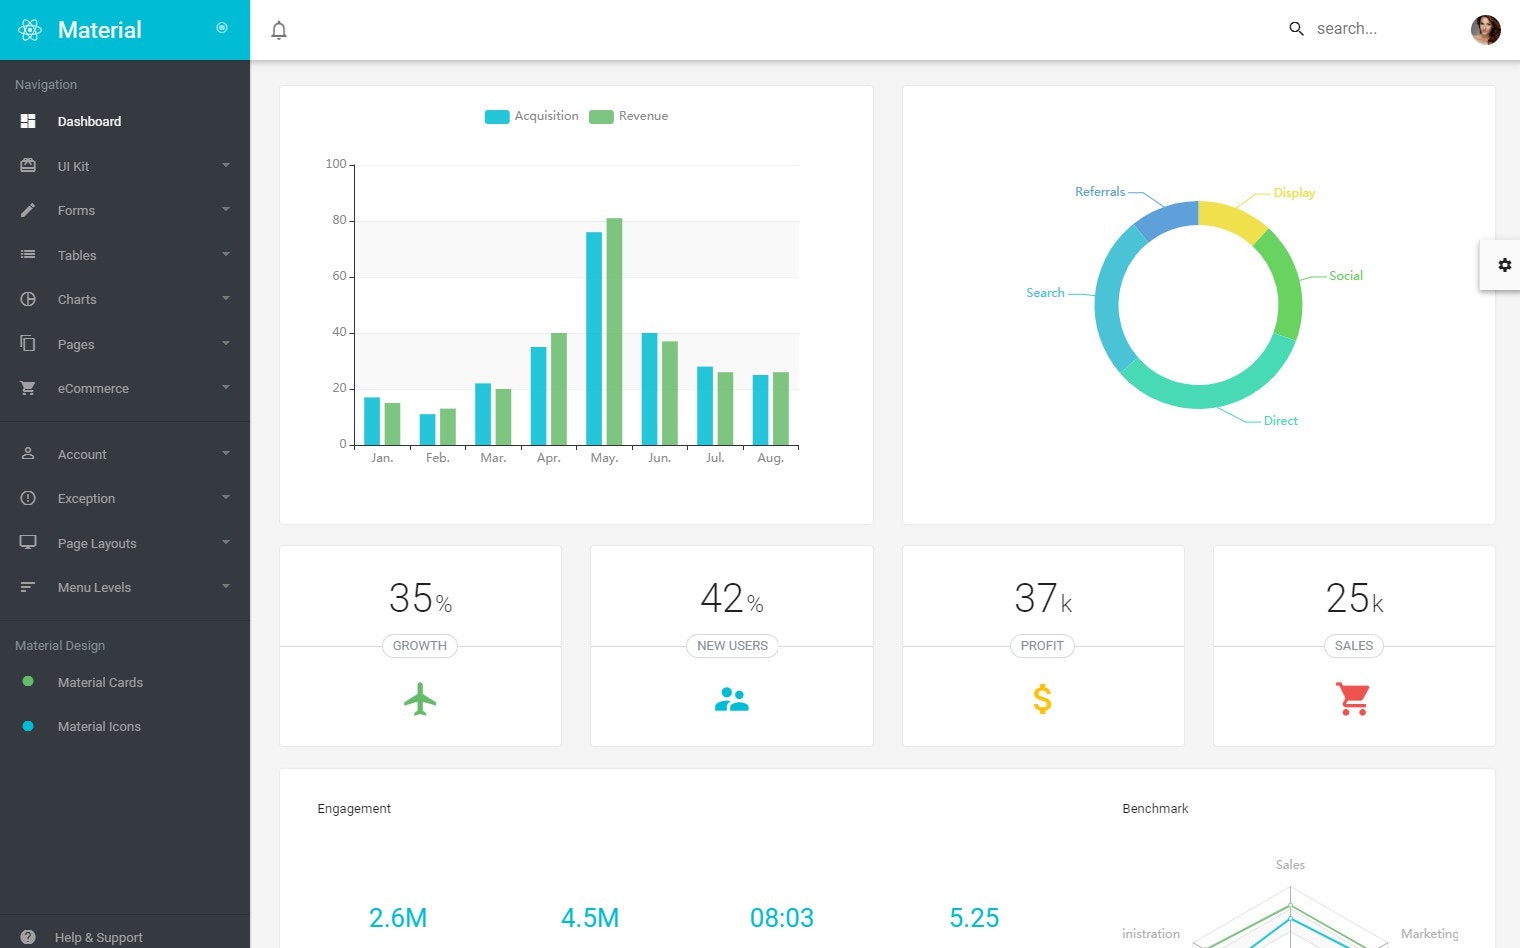
Task: Open the settings gear panel on right edge
Action: (1505, 264)
